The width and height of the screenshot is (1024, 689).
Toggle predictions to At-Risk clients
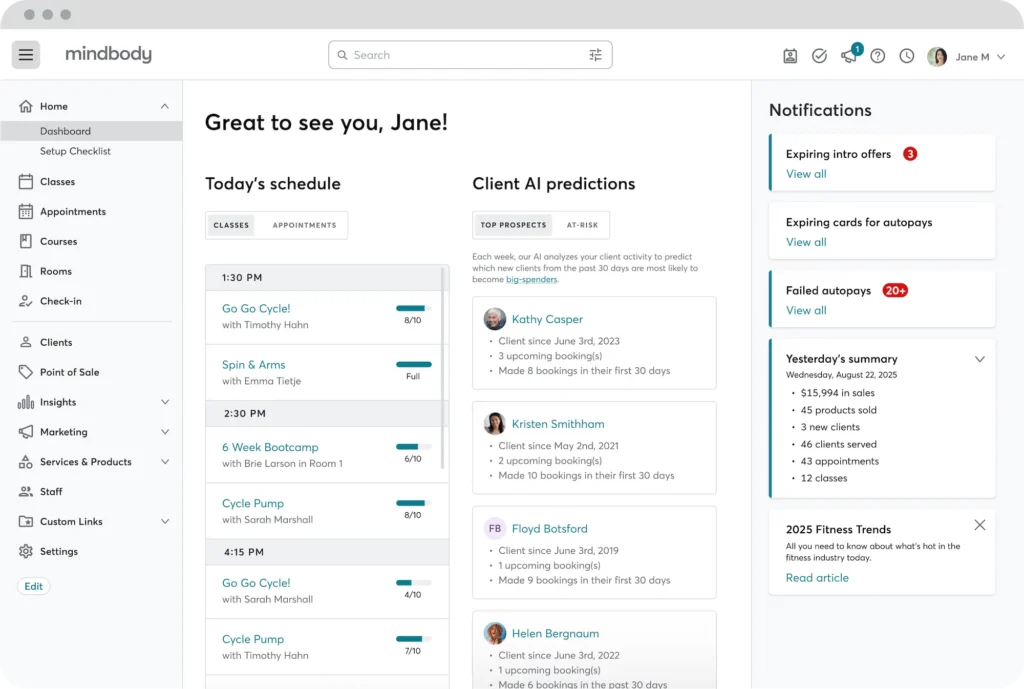(582, 225)
